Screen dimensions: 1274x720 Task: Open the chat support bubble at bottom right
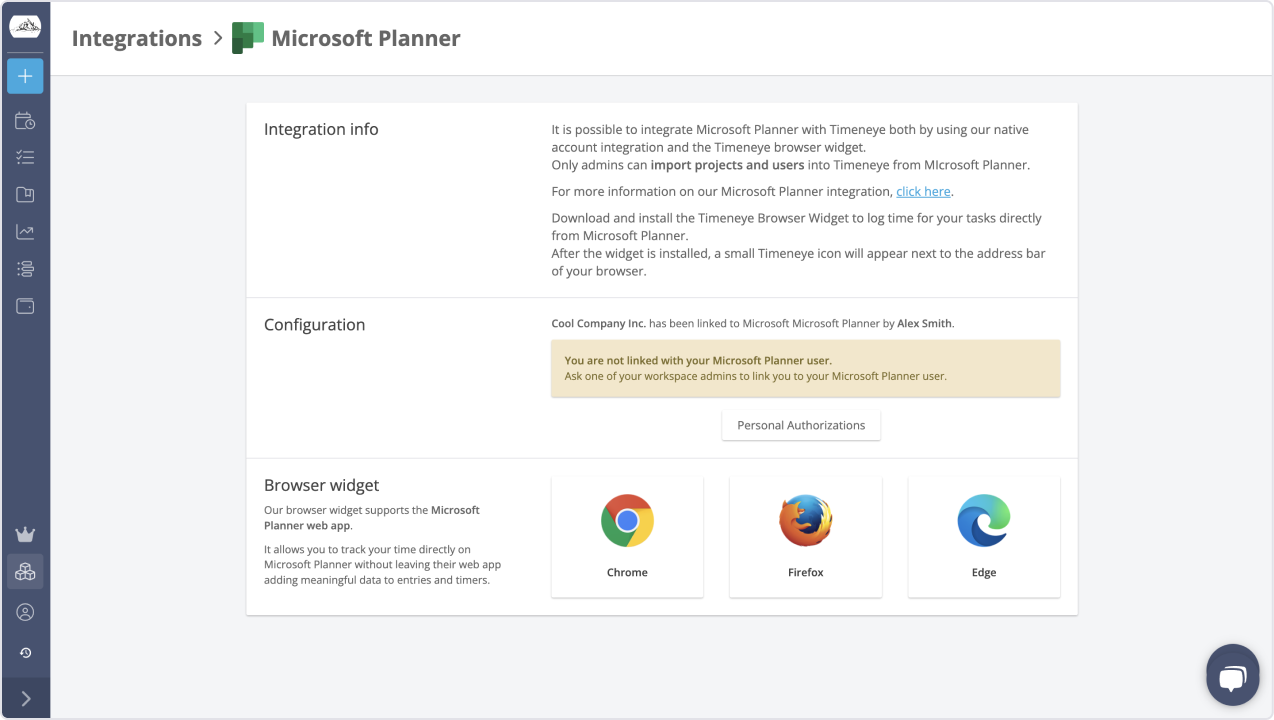click(x=1232, y=674)
